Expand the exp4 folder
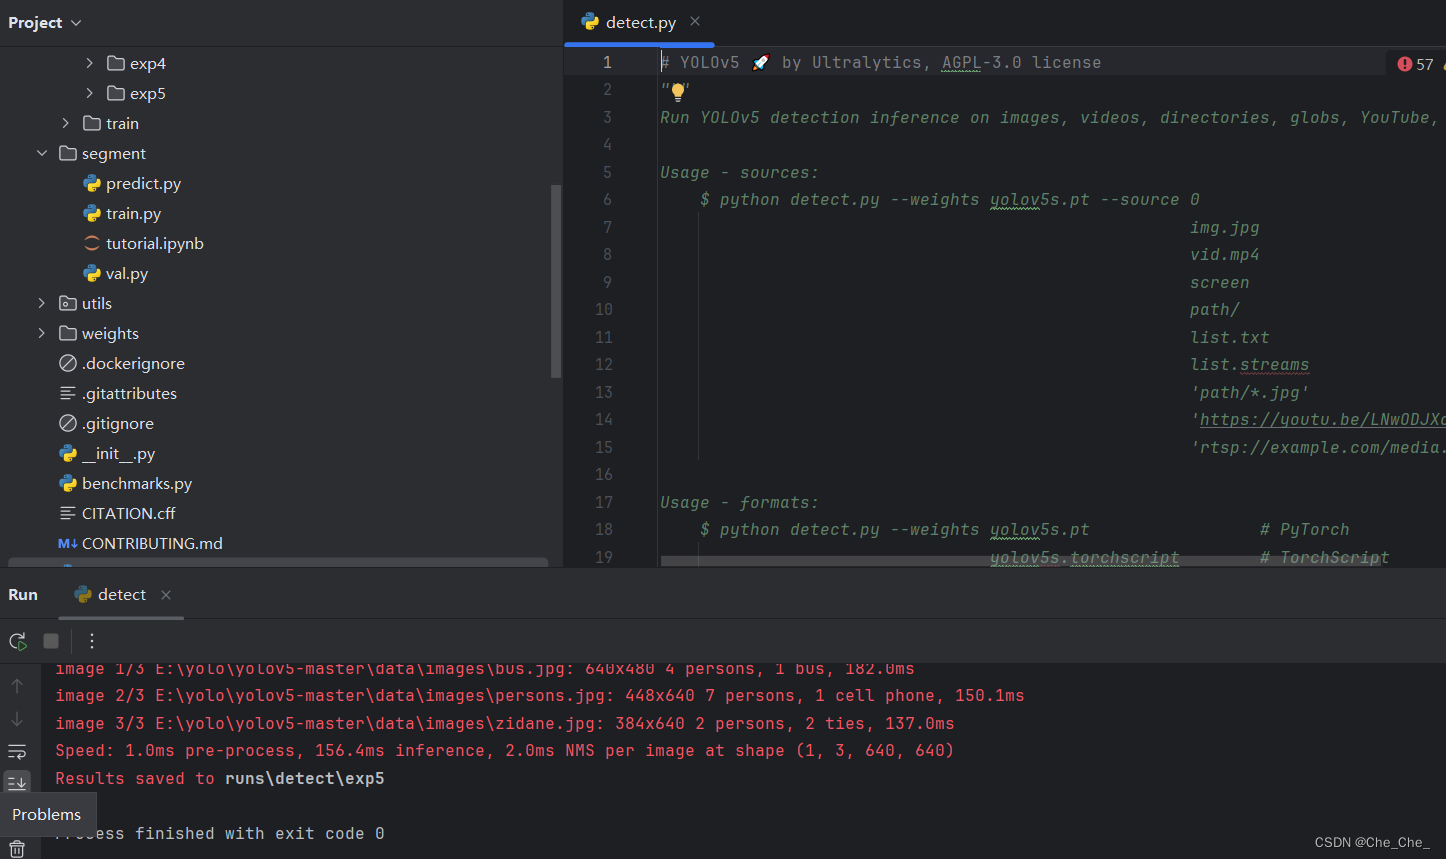 (89, 63)
